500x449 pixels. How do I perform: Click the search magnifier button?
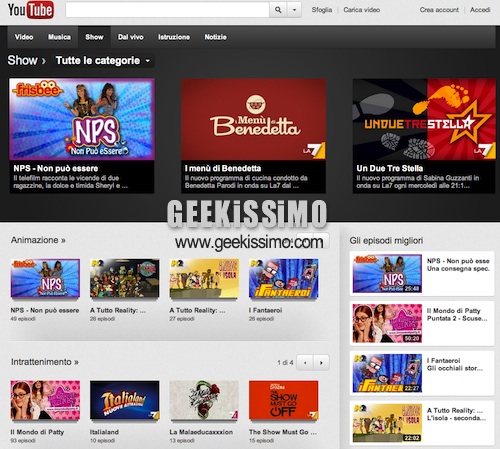(x=278, y=10)
